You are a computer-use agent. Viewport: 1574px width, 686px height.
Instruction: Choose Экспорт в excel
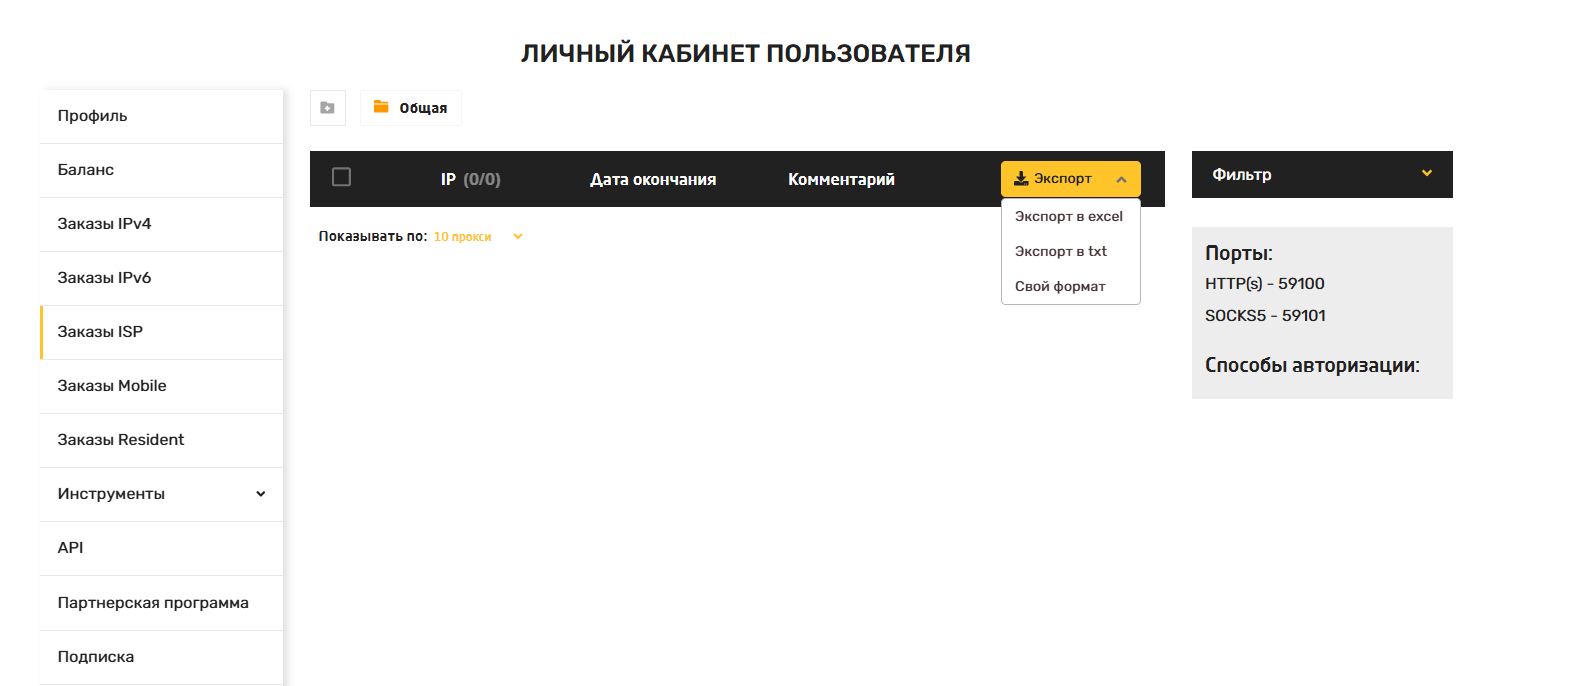tap(1070, 216)
